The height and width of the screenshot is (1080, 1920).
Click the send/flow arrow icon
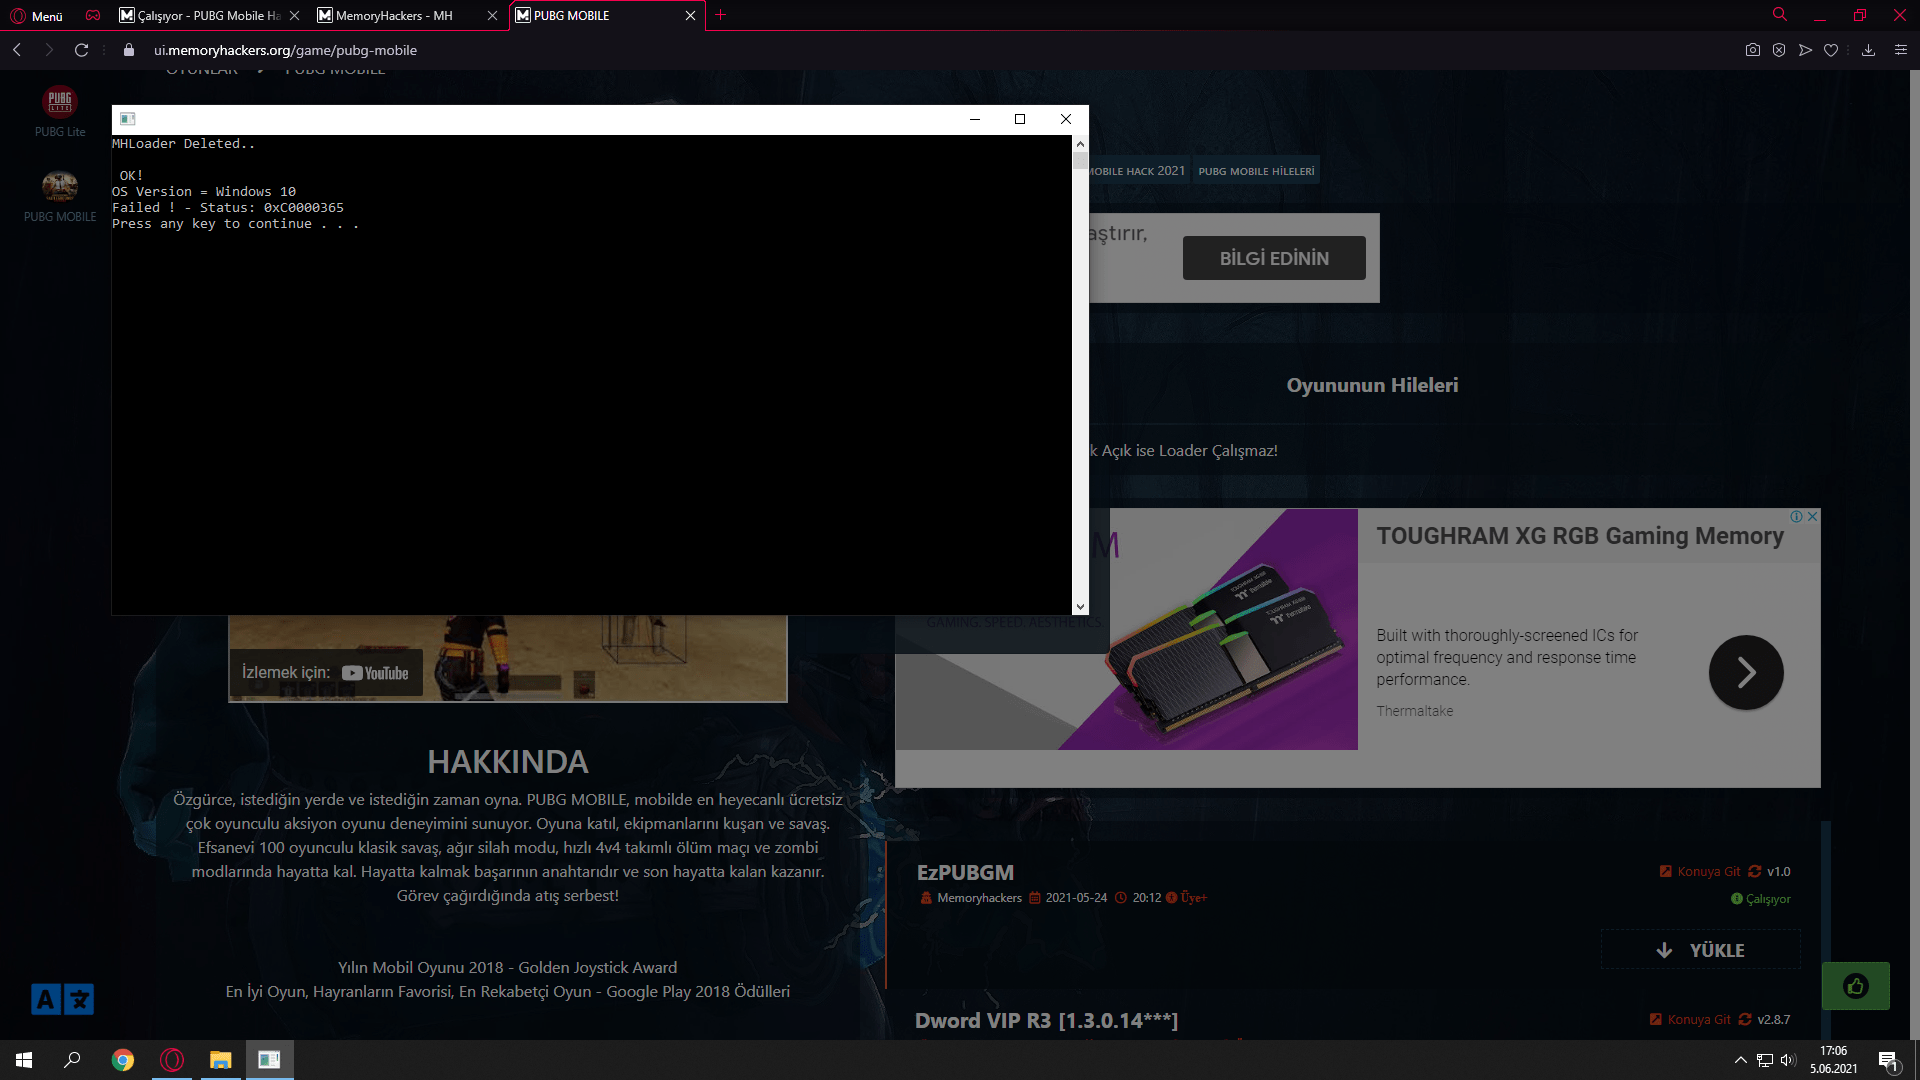[x=1805, y=50]
